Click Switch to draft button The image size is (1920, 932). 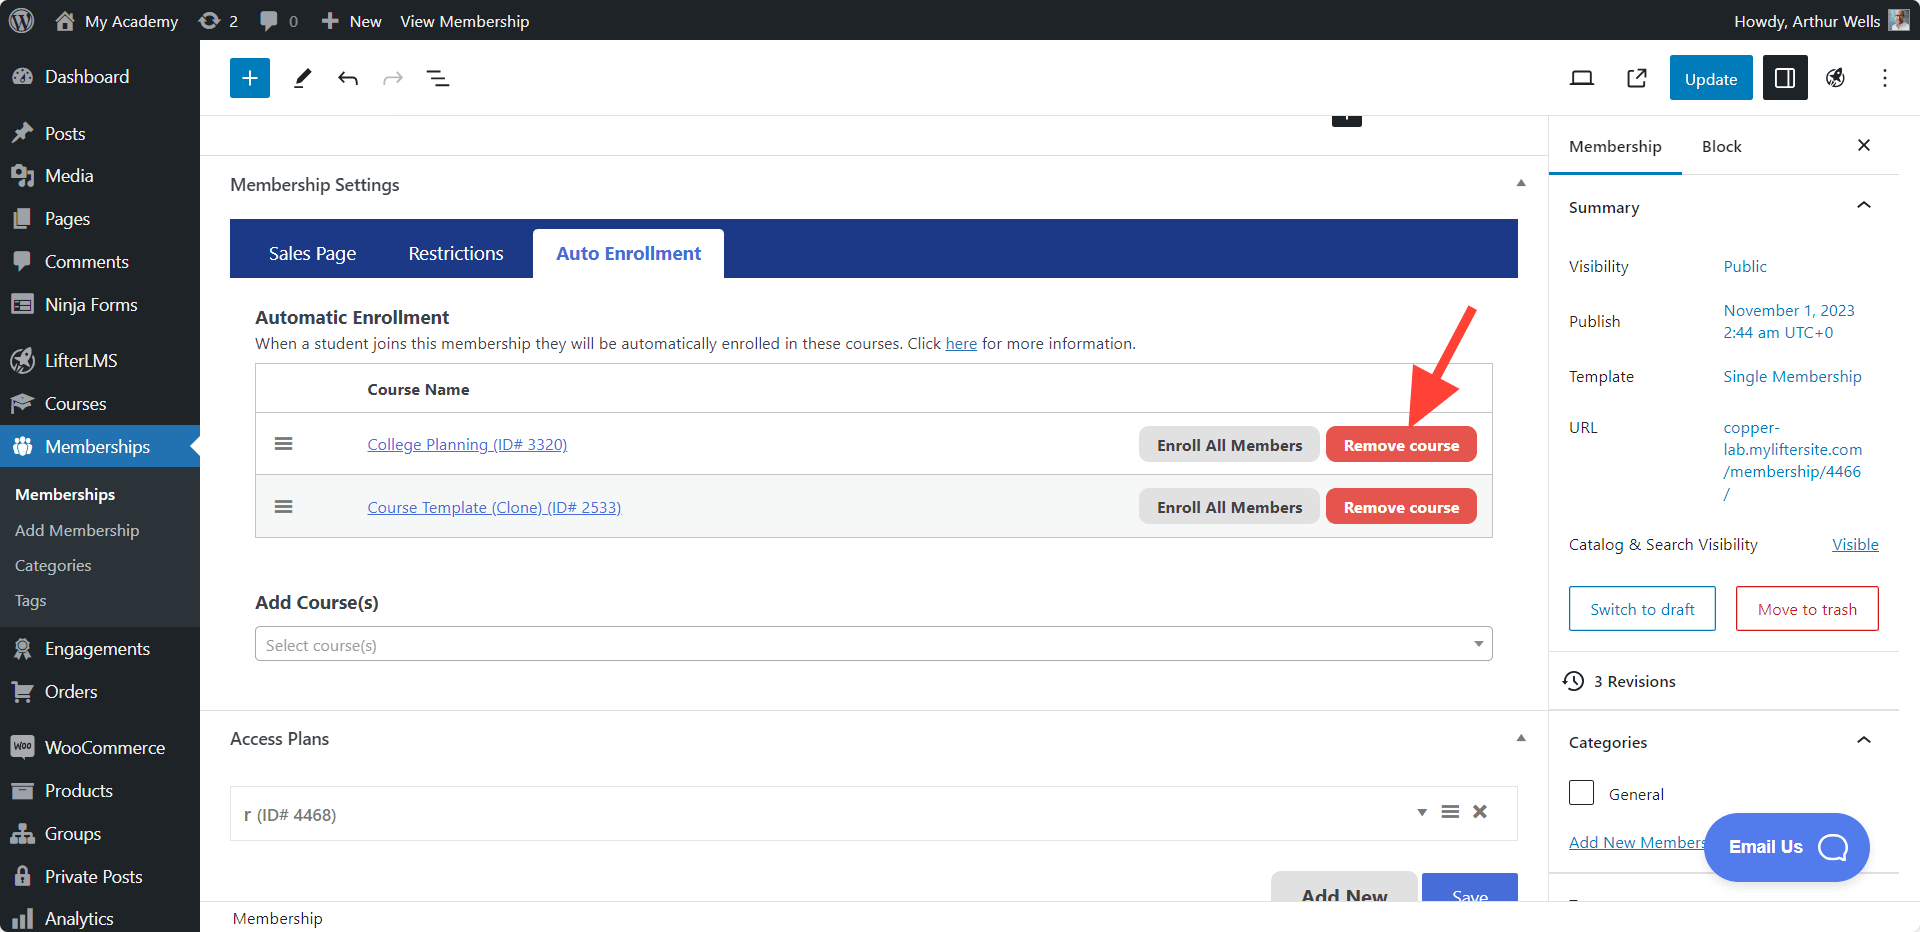click(x=1642, y=609)
